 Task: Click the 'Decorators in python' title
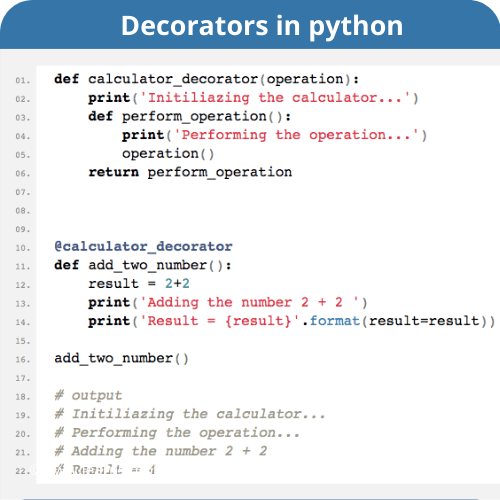tap(262, 27)
